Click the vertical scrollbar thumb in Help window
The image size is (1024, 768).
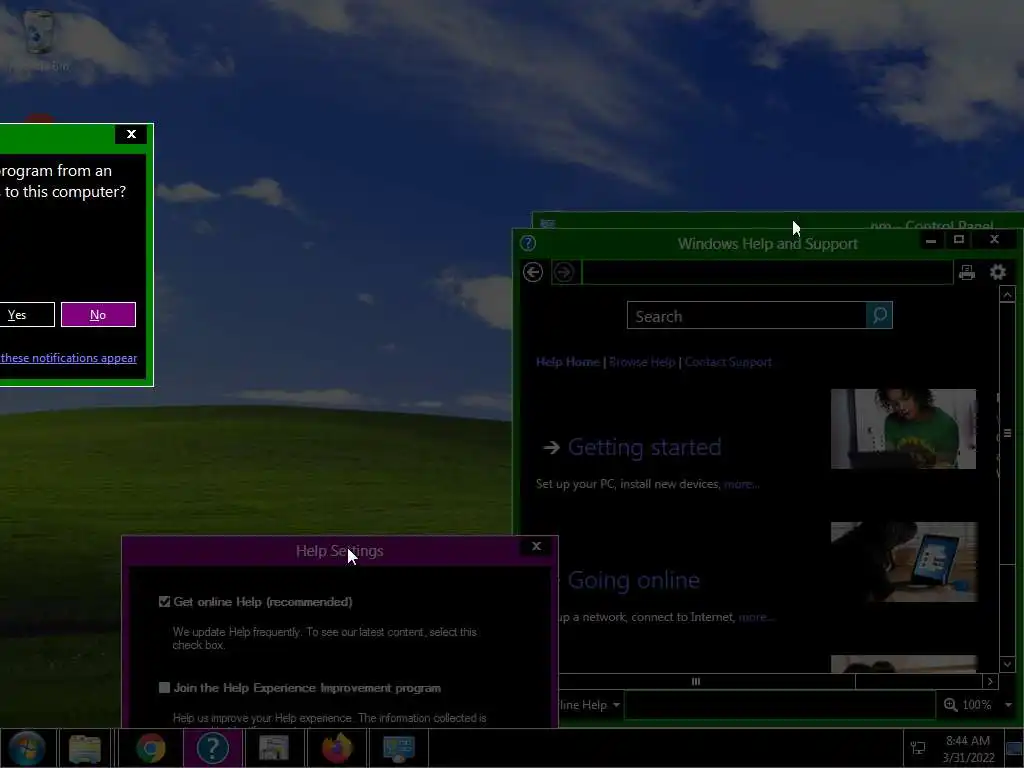[x=1007, y=433]
